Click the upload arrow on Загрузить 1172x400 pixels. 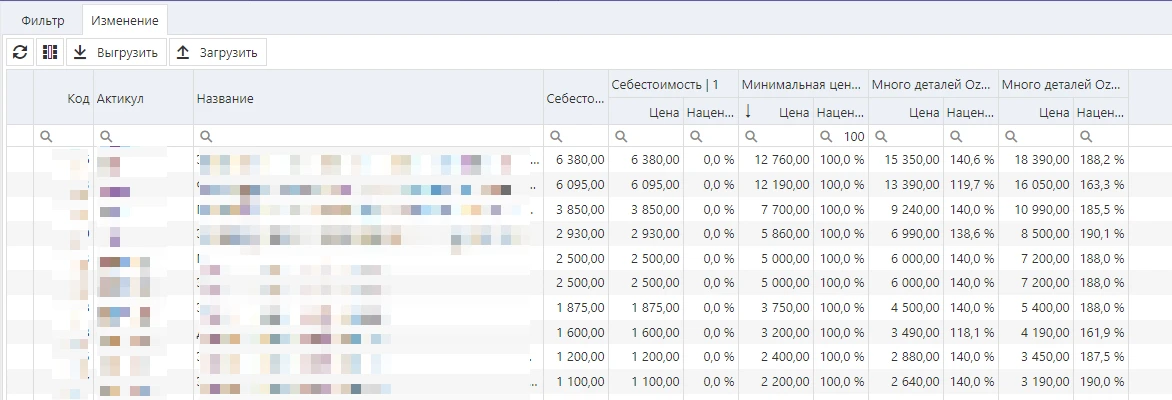point(183,52)
